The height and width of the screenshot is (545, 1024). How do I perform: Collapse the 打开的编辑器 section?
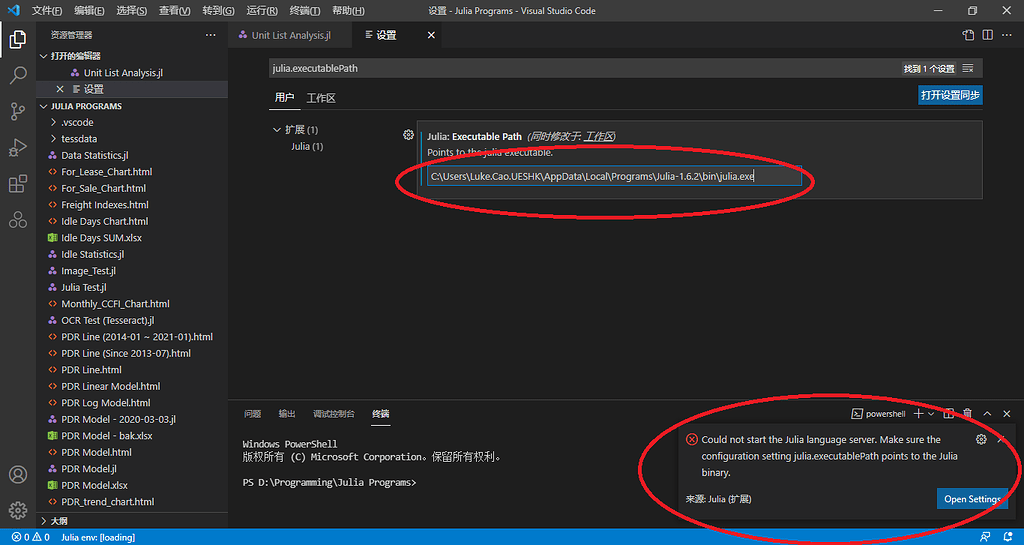(x=43, y=56)
